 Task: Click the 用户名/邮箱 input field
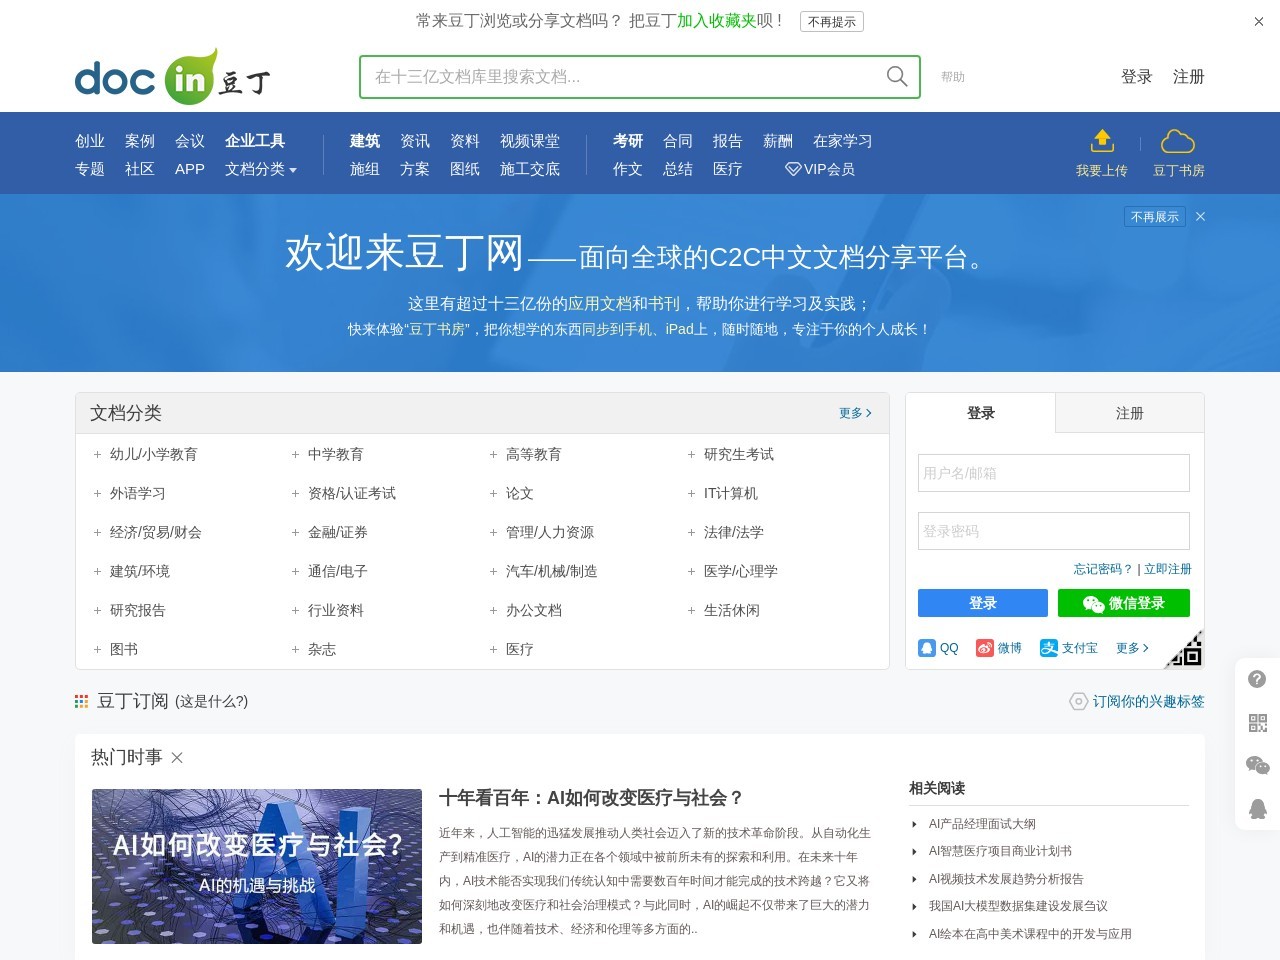coord(1053,473)
